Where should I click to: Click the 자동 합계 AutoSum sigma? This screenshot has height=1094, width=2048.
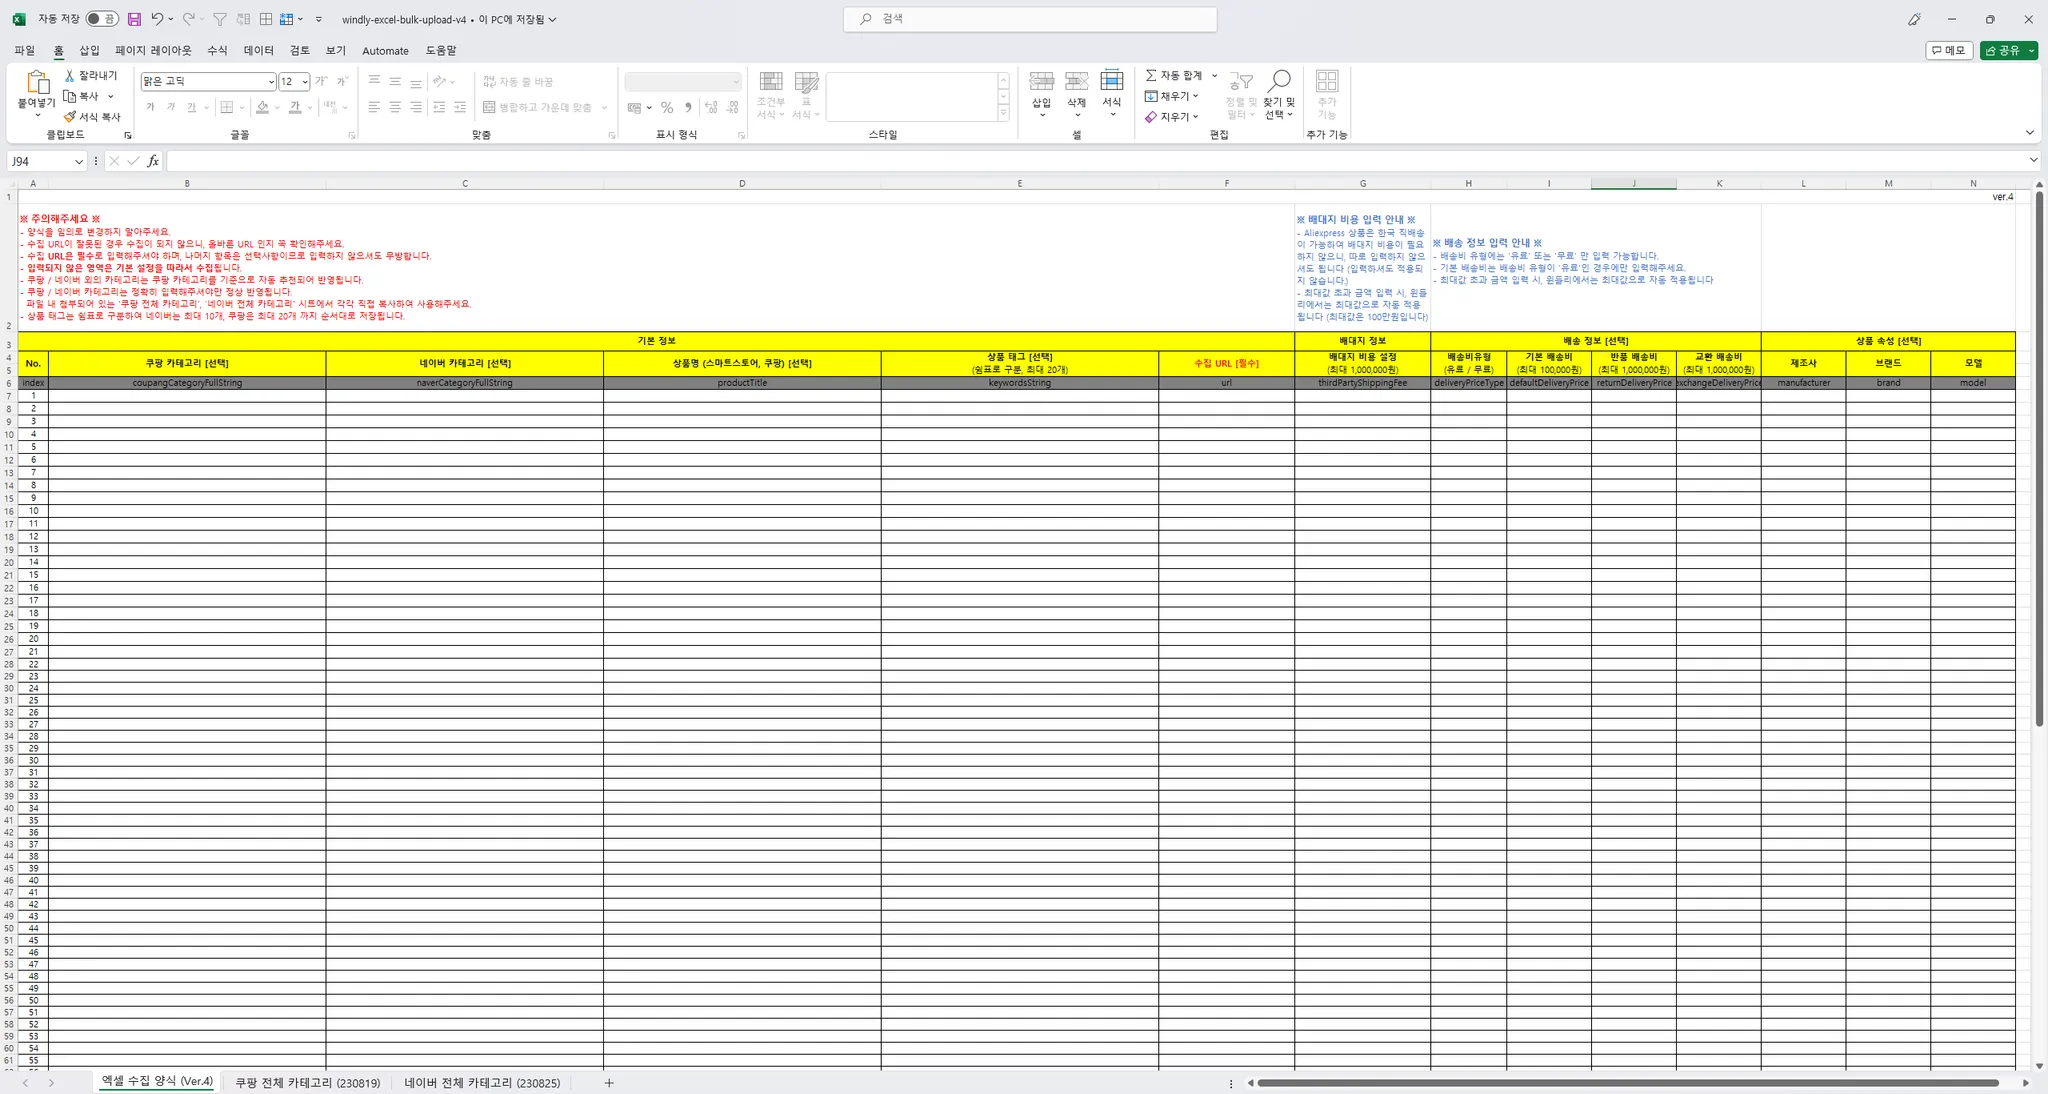coord(1152,76)
